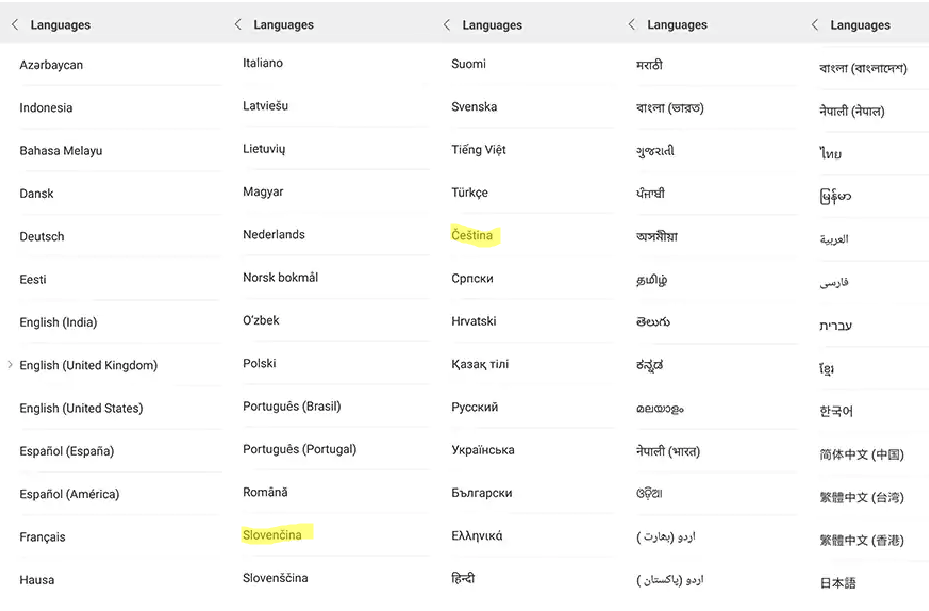Image resolution: width=929 pixels, height=611 pixels.
Task: Tap back arrow above मराठी list
Action: 632,25
